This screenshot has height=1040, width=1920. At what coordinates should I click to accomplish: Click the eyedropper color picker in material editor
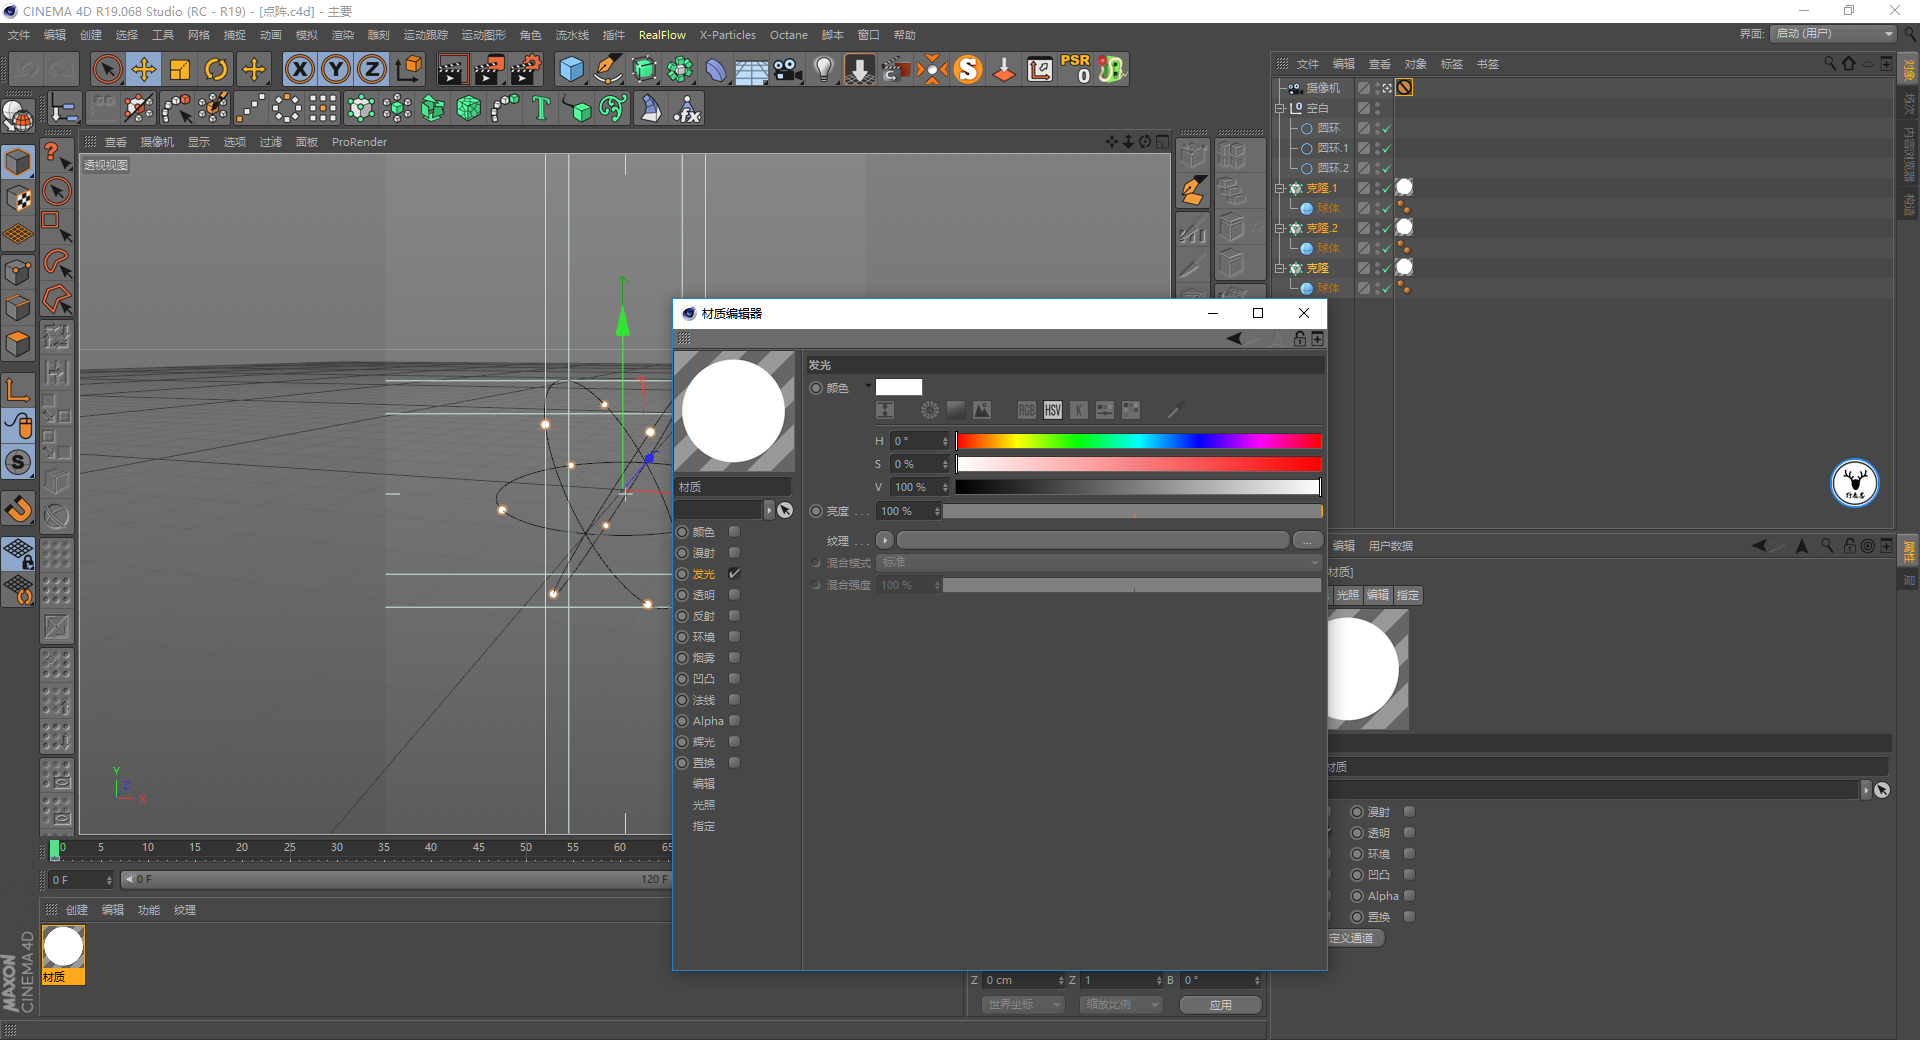[1175, 410]
